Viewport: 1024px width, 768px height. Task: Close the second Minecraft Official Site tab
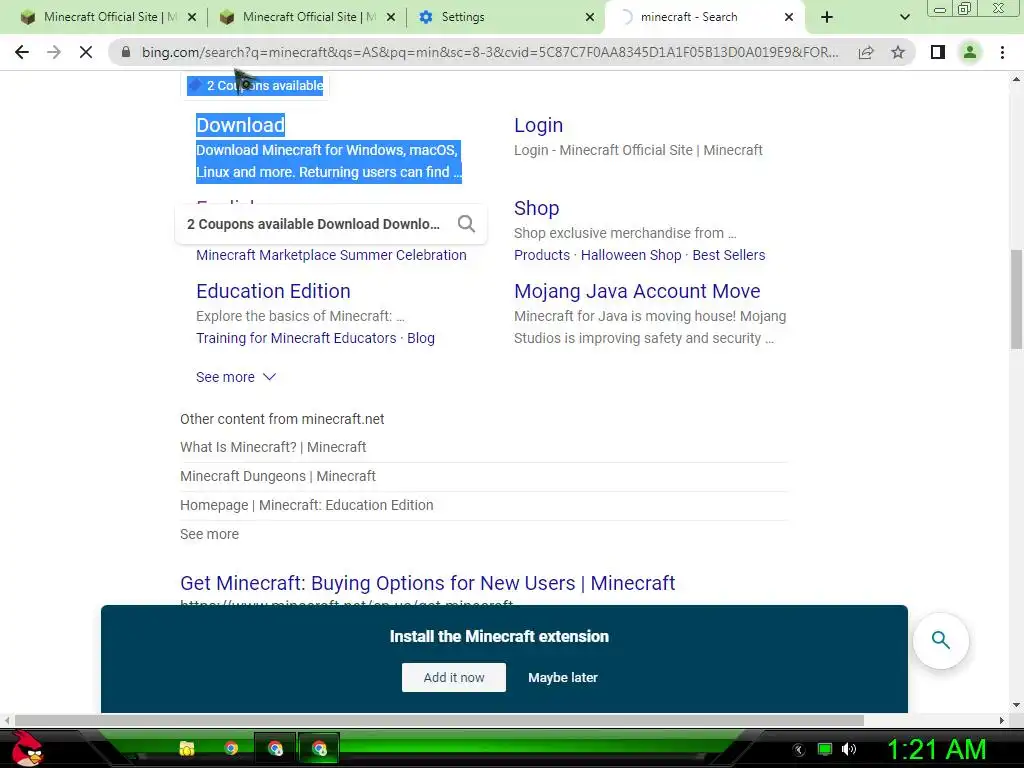coord(391,18)
